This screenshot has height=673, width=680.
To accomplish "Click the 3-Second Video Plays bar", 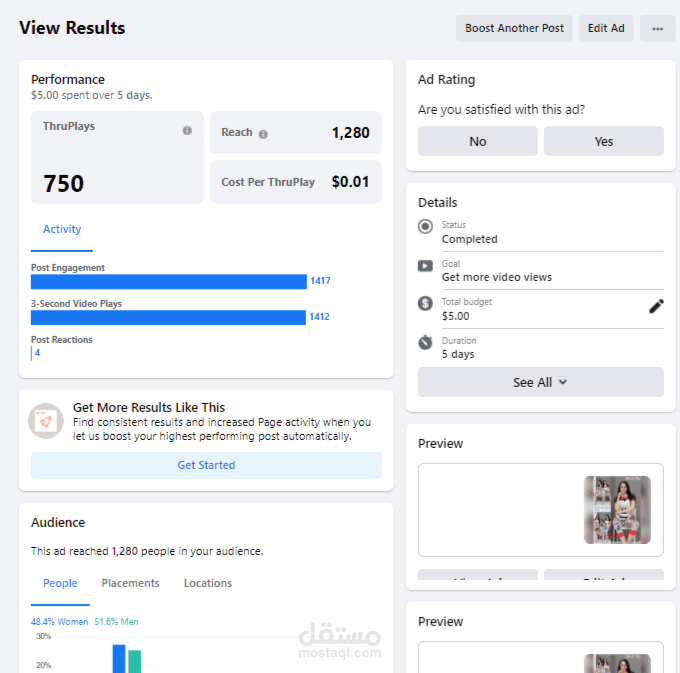I will coord(168,318).
